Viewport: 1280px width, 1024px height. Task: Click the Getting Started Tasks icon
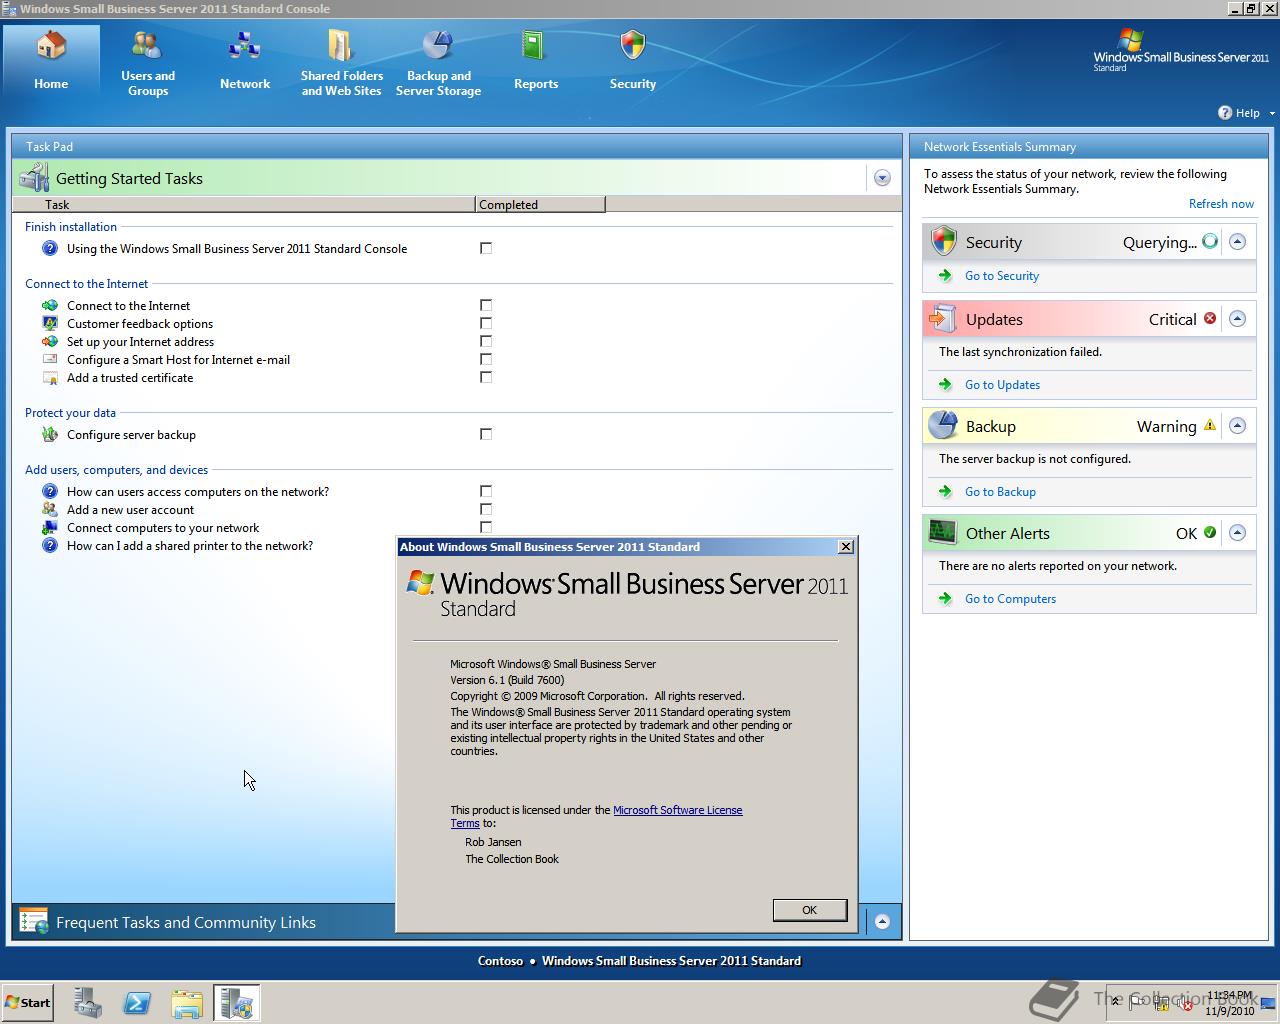pyautogui.click(x=34, y=178)
